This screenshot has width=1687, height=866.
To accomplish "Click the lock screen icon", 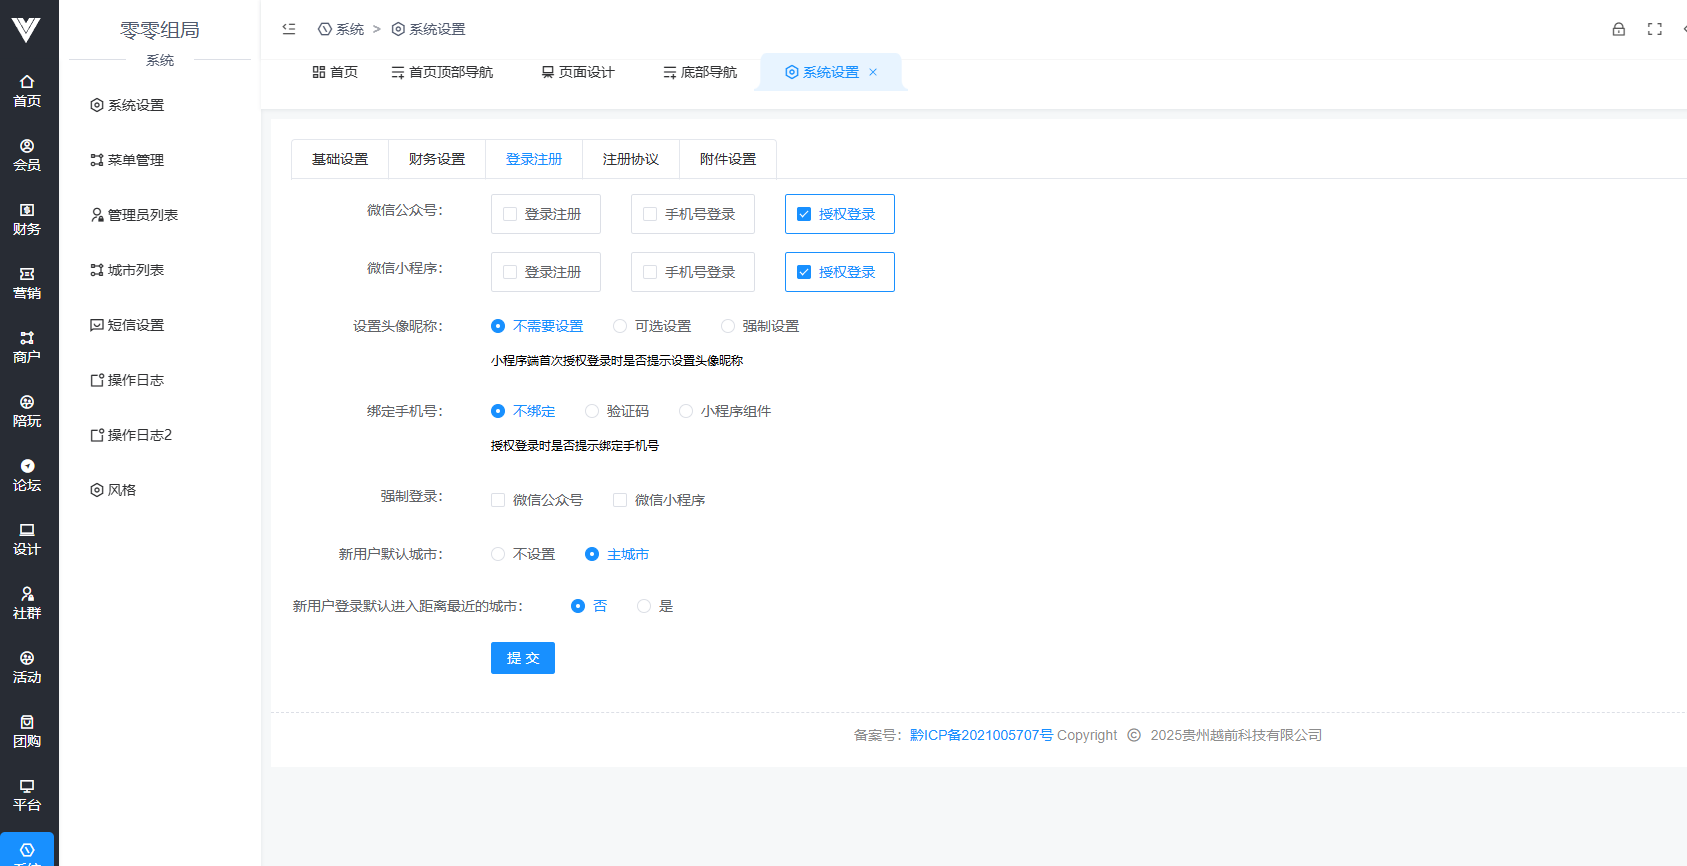I will 1618,29.
